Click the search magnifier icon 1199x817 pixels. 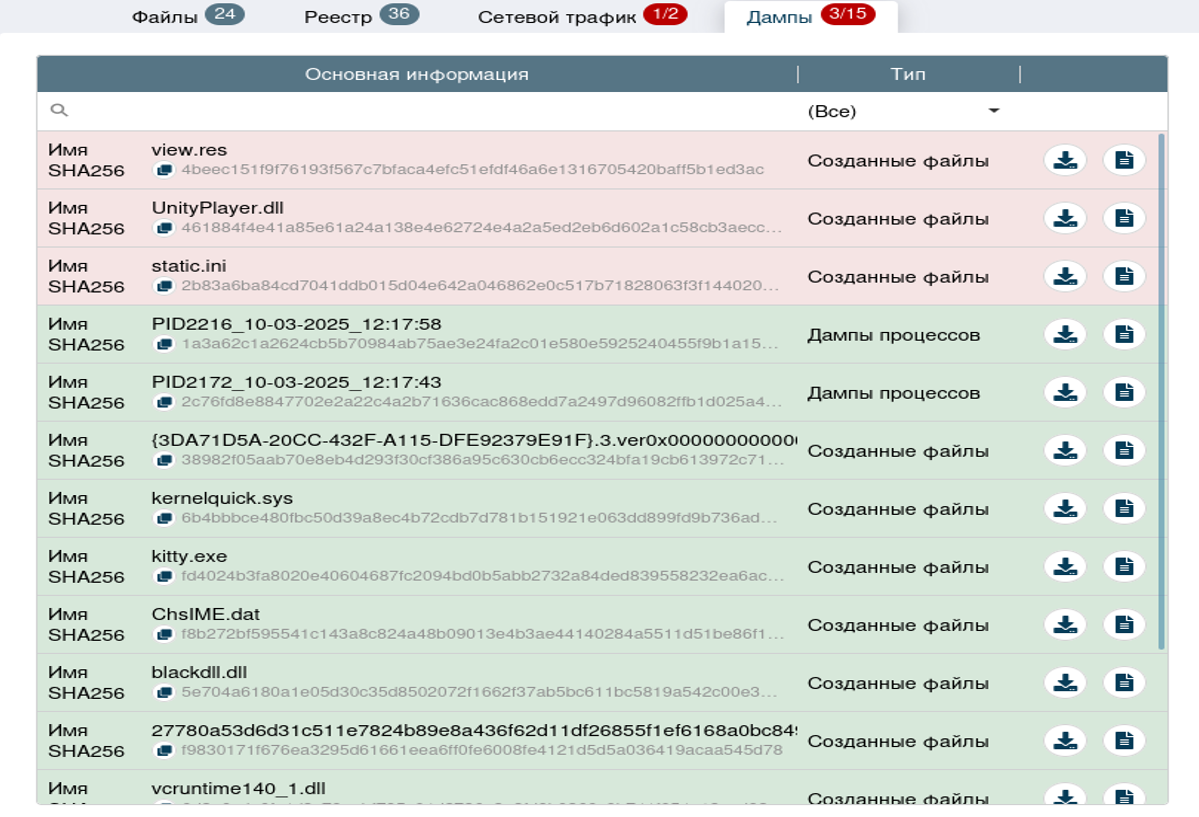[59, 111]
